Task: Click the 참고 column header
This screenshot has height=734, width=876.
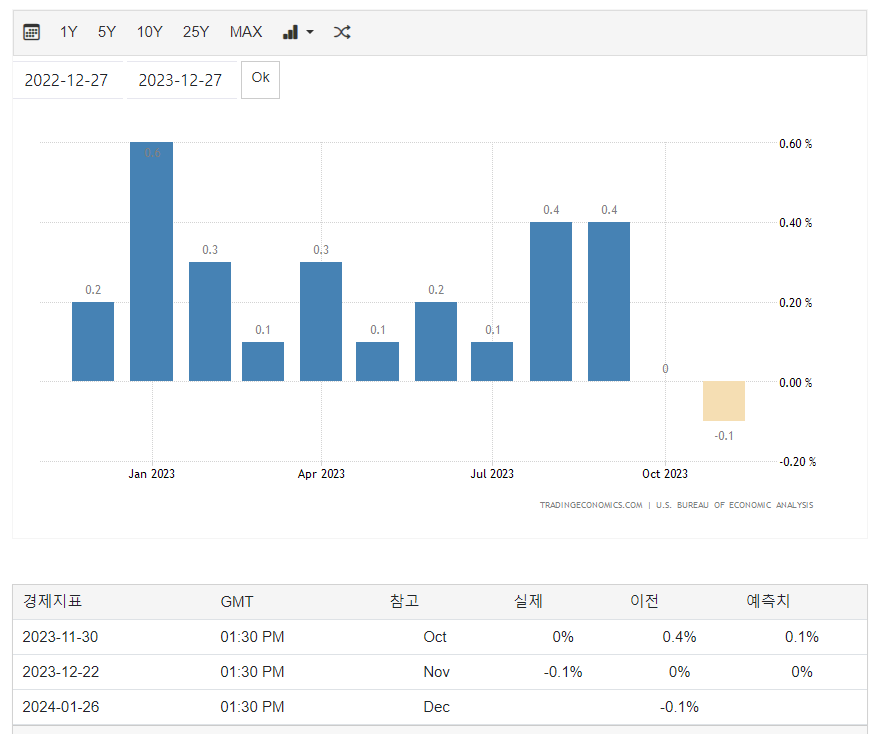Action: coord(404,601)
